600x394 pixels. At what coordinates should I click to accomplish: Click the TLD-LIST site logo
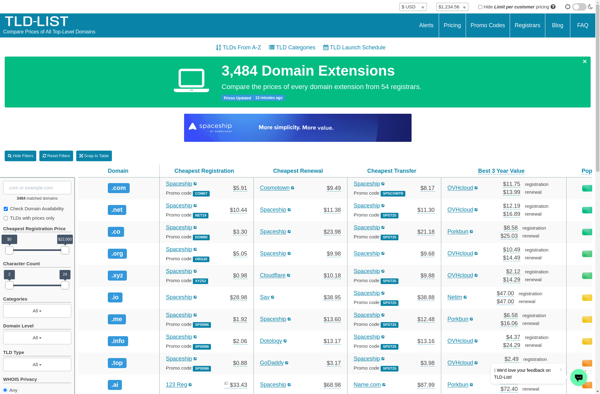pyautogui.click(x=36, y=21)
